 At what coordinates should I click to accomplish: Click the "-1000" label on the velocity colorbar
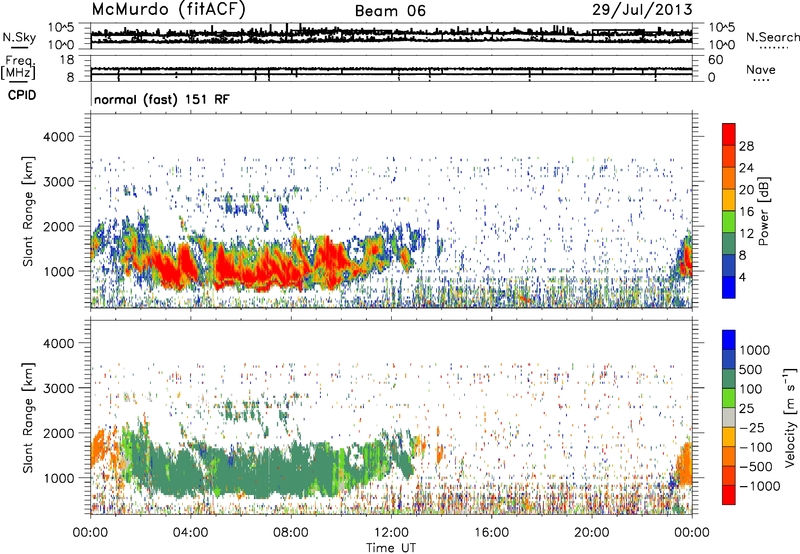(x=759, y=486)
